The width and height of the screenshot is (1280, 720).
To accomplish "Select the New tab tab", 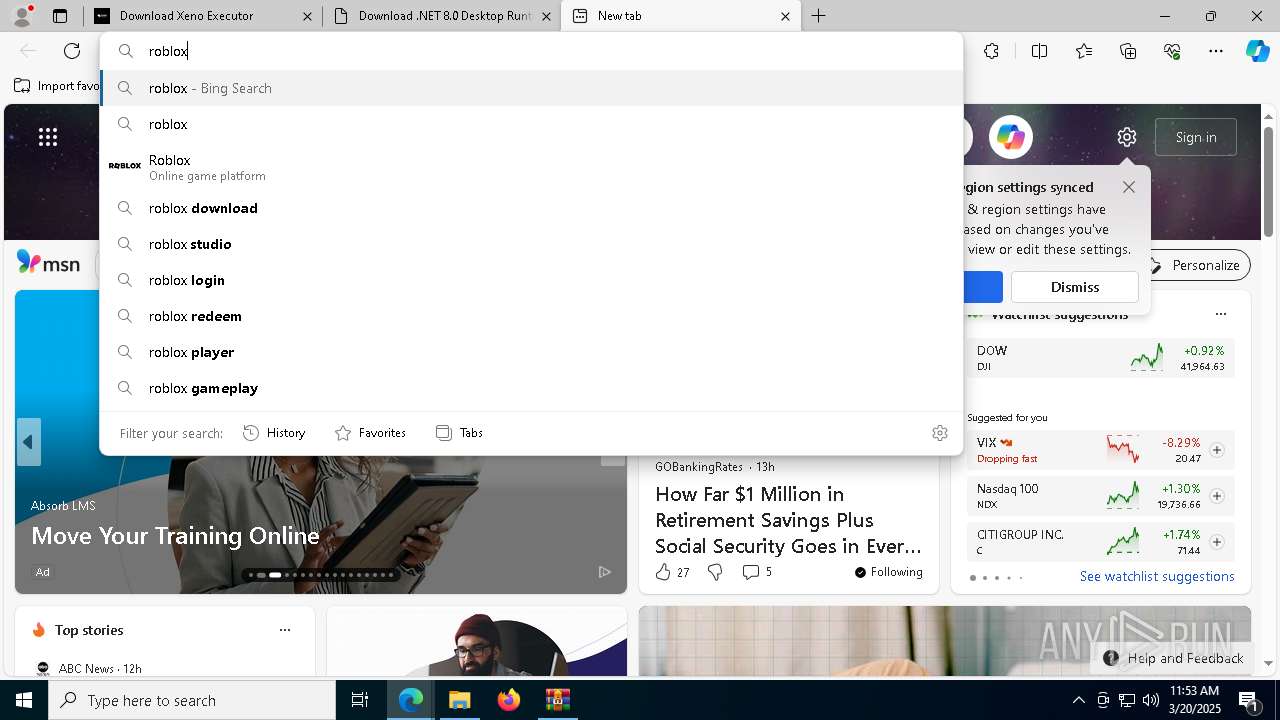I will click(x=680, y=16).
